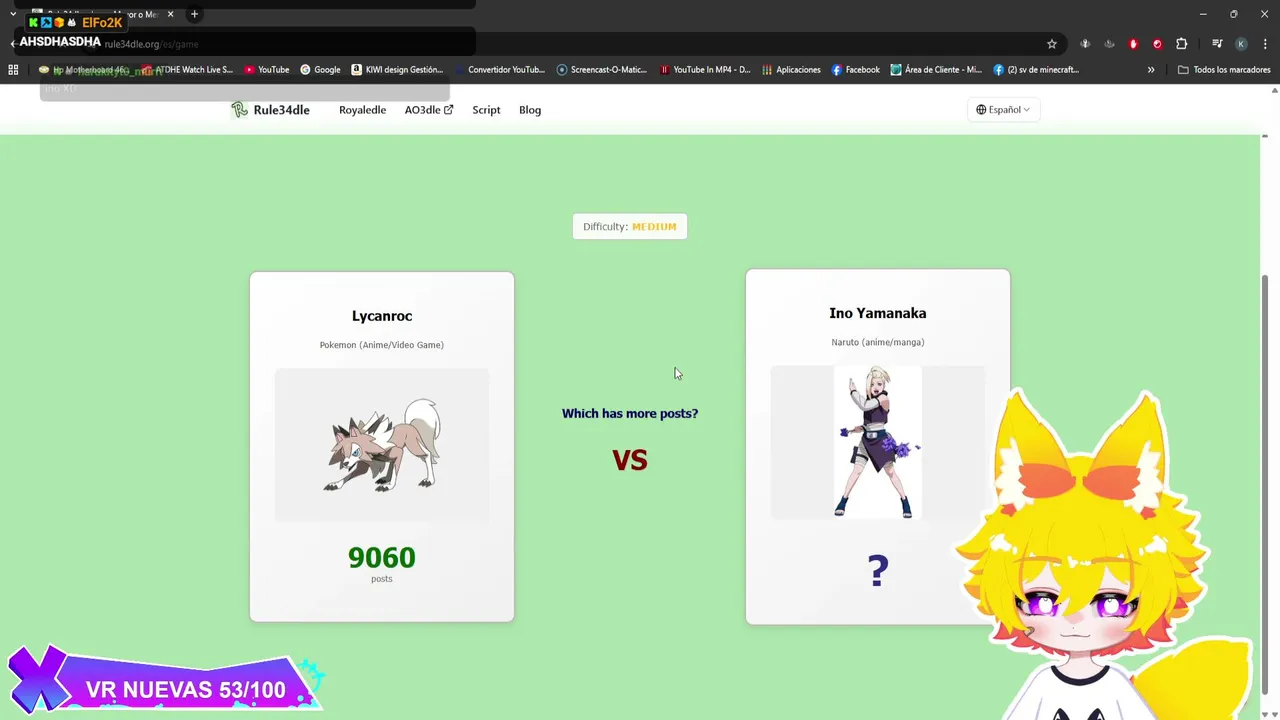Go to the Script page
Image resolution: width=1280 pixels, height=720 pixels.
pyautogui.click(x=486, y=110)
